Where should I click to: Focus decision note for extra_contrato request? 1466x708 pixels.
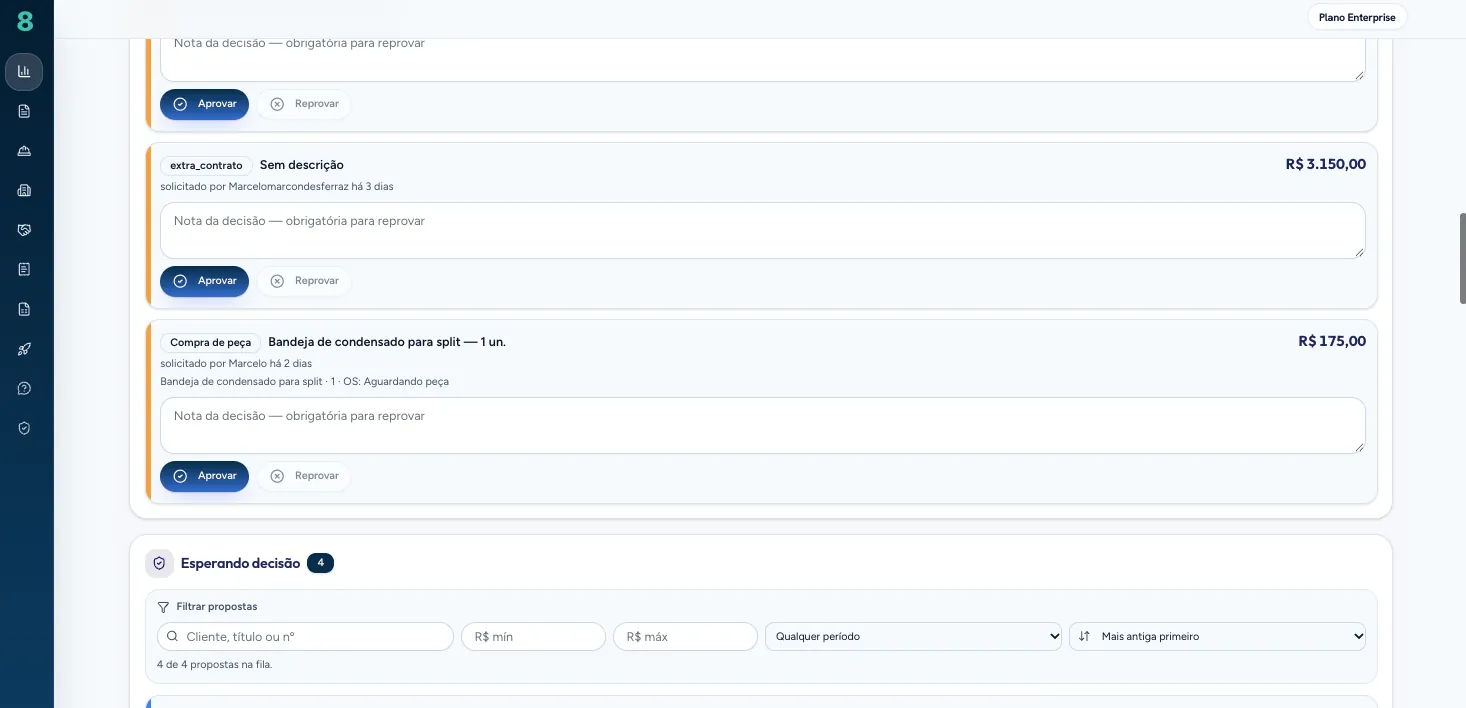[763, 231]
